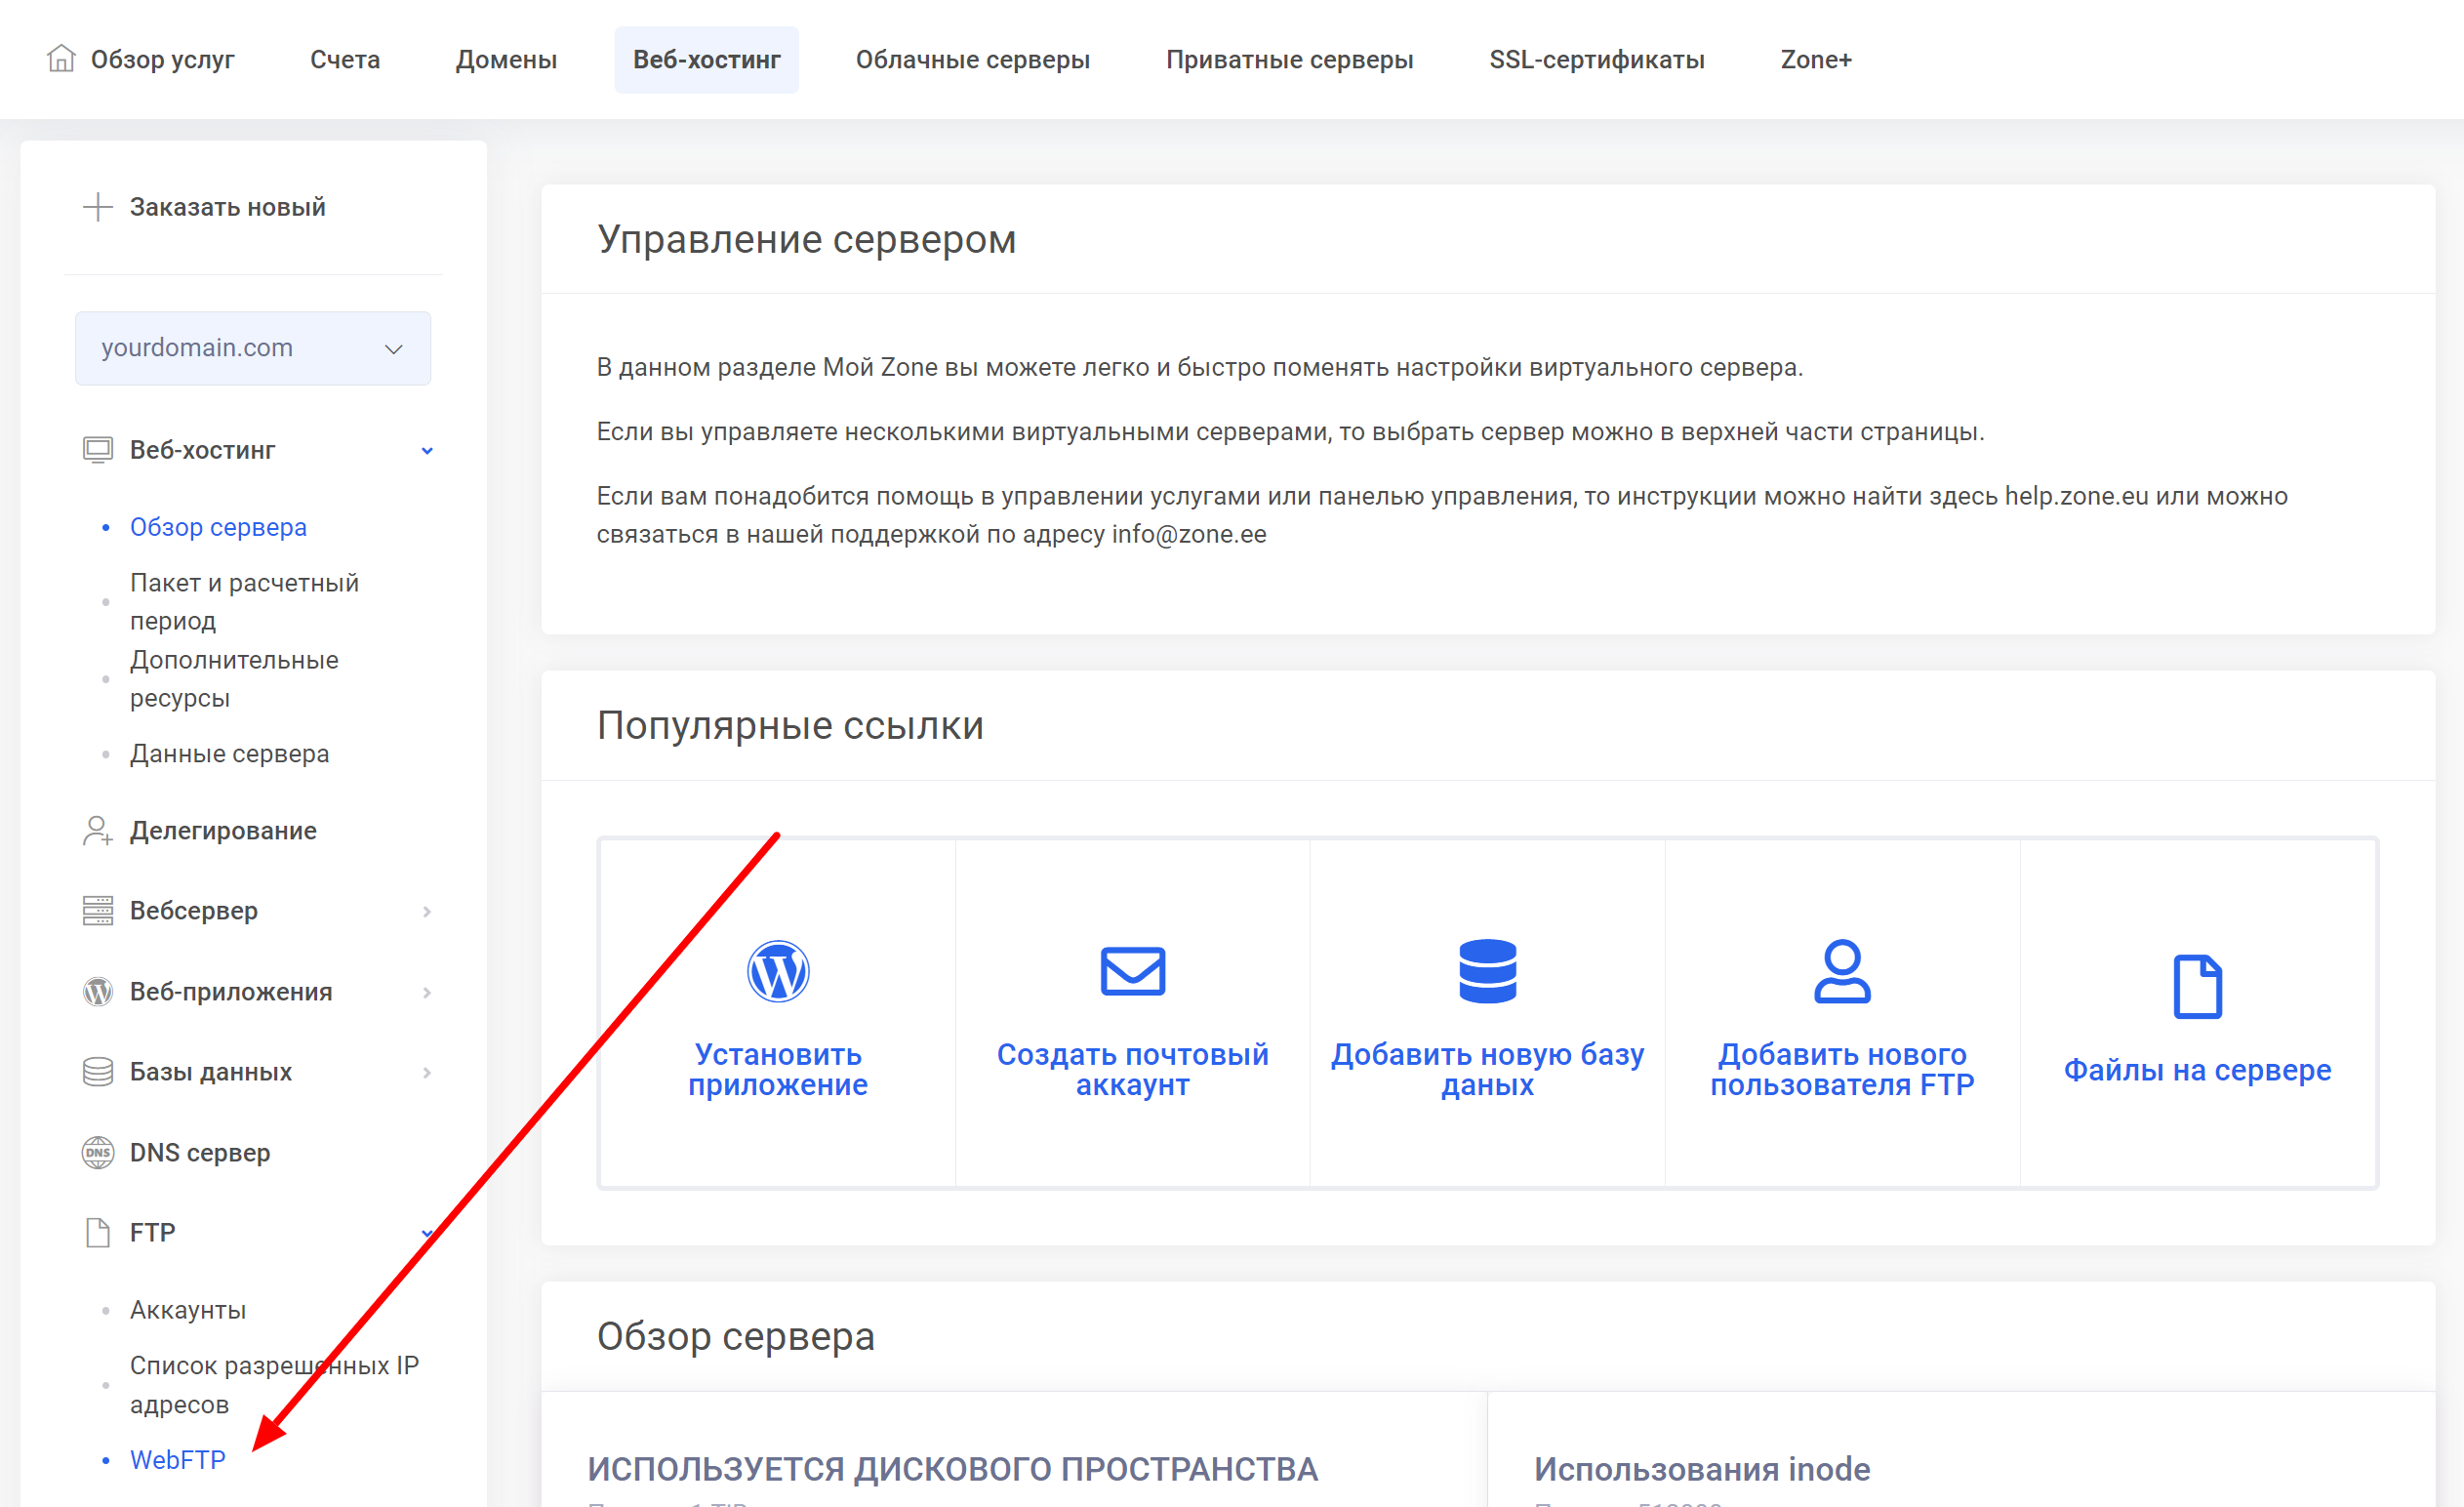Select Аккаунты under FTP

pos(188,1309)
